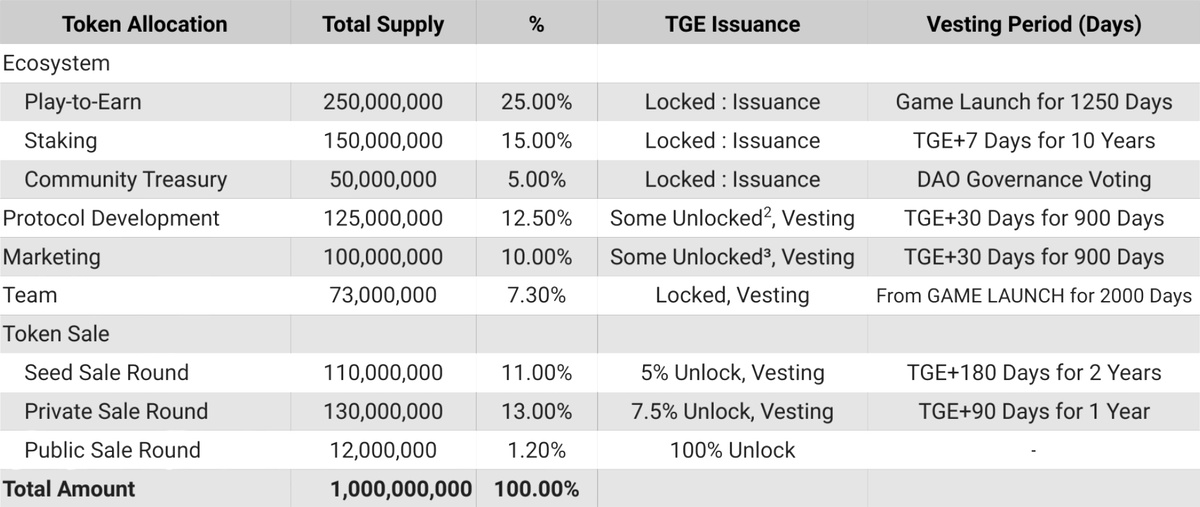The height and width of the screenshot is (507, 1200).
Task: Click the Token Sale category label
Action: 56,334
